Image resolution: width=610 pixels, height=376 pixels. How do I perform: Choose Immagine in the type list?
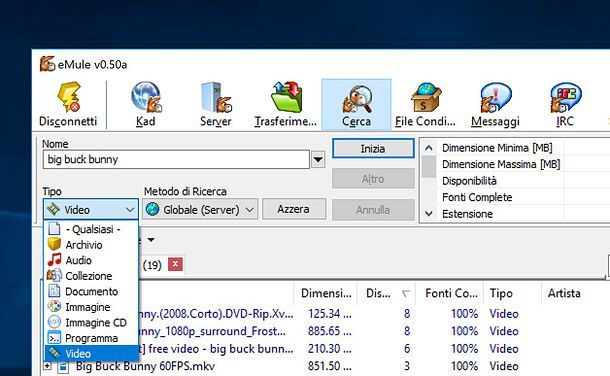pos(91,307)
